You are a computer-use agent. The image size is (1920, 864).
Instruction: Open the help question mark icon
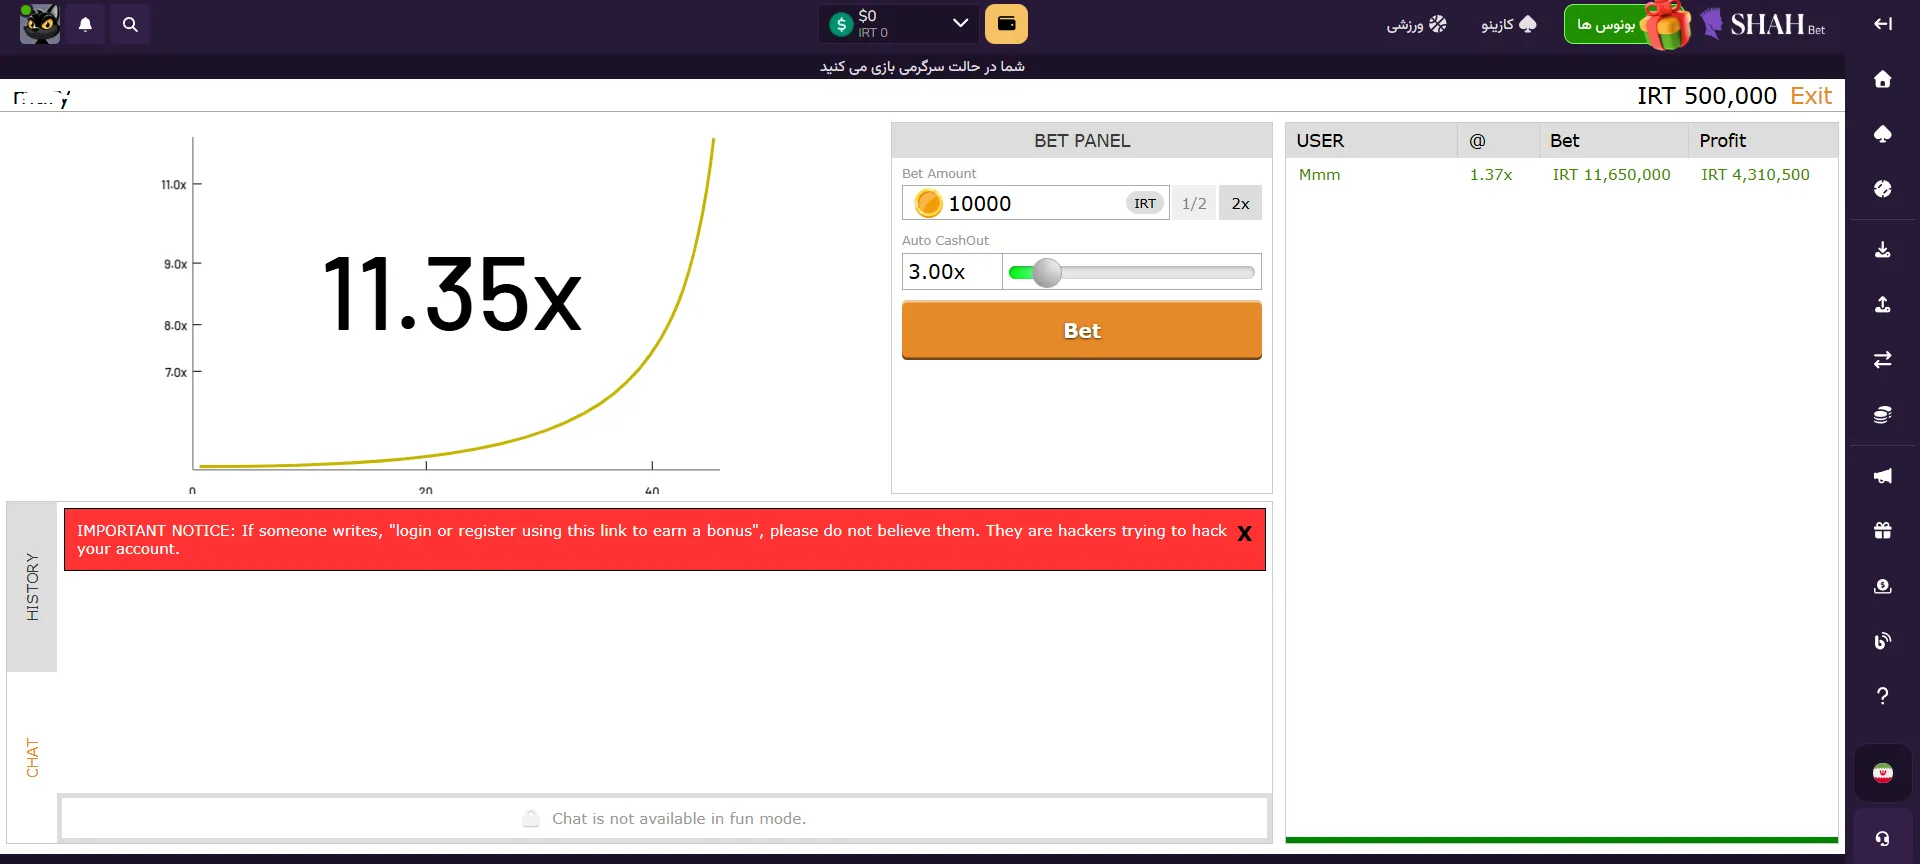[1882, 696]
